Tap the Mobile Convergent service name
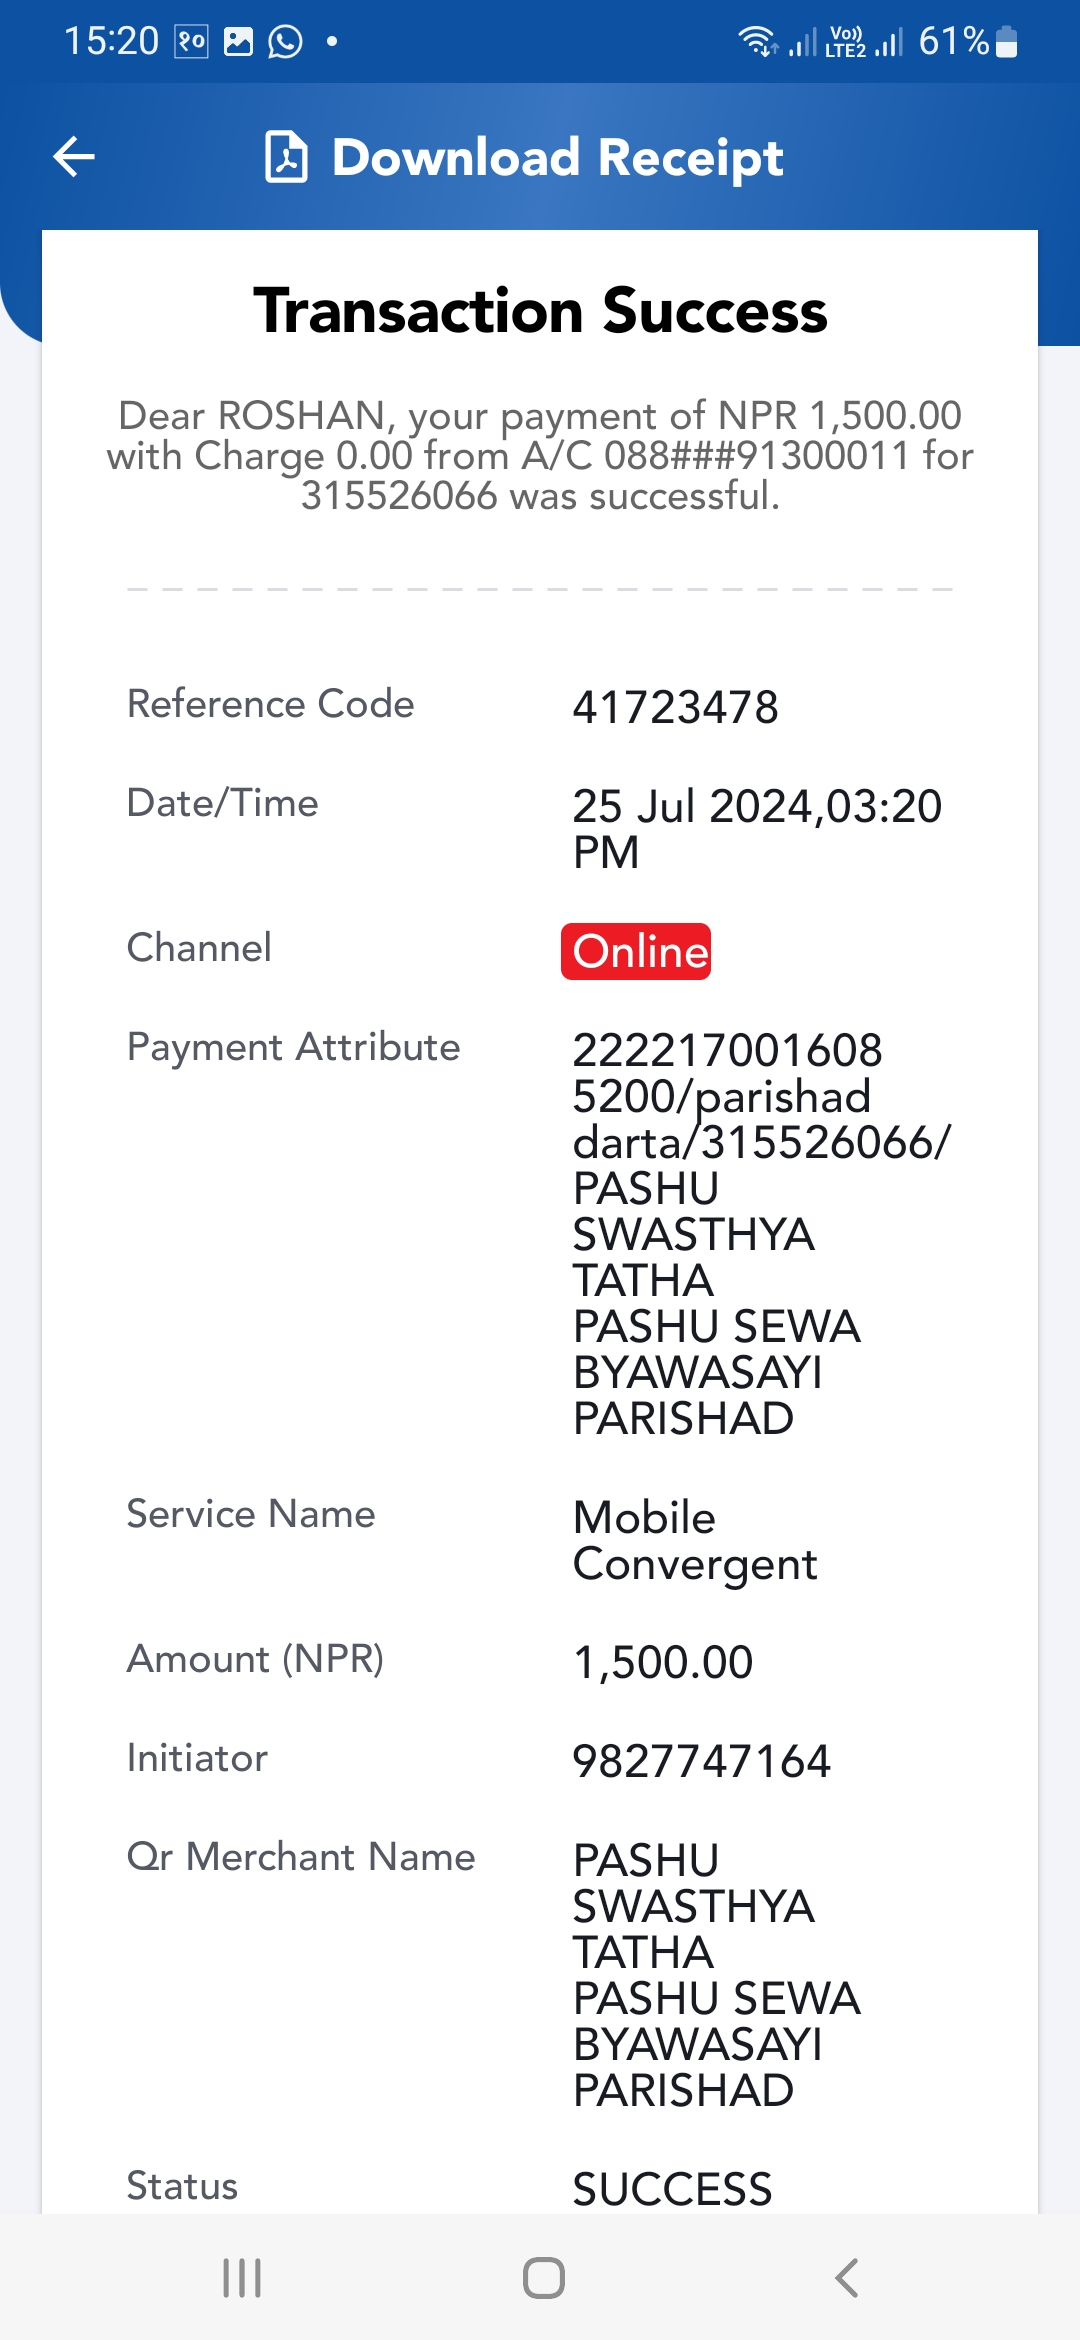The width and height of the screenshot is (1080, 2340). tap(695, 1541)
